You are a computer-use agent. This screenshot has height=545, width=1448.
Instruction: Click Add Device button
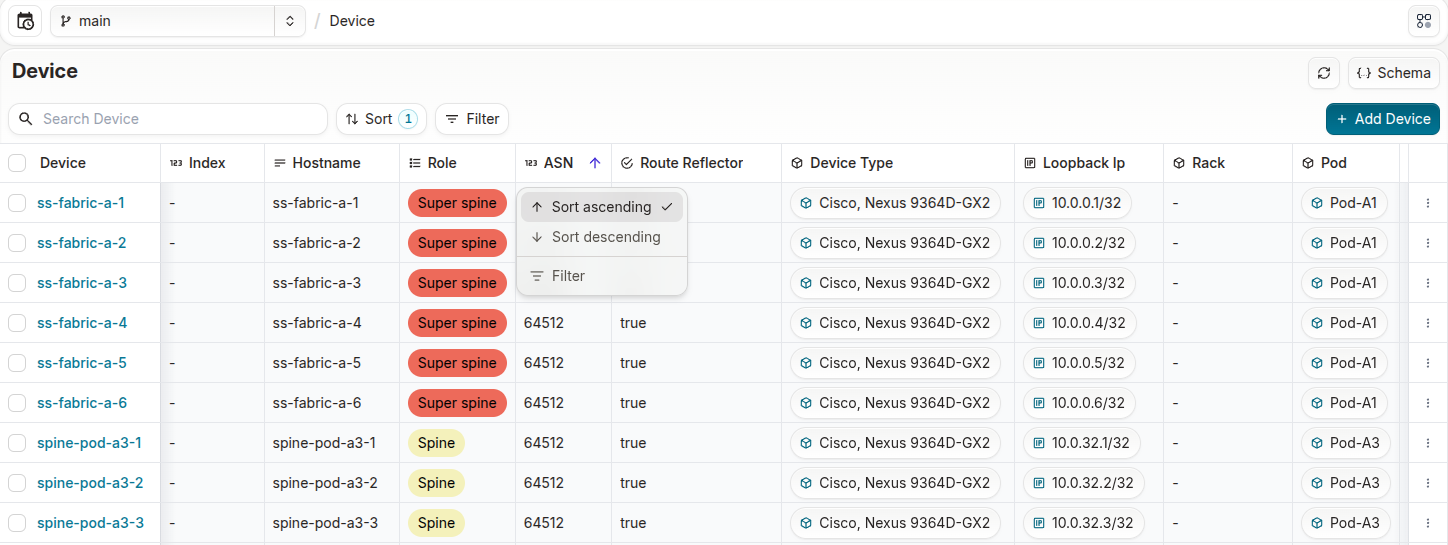pyautogui.click(x=1383, y=119)
